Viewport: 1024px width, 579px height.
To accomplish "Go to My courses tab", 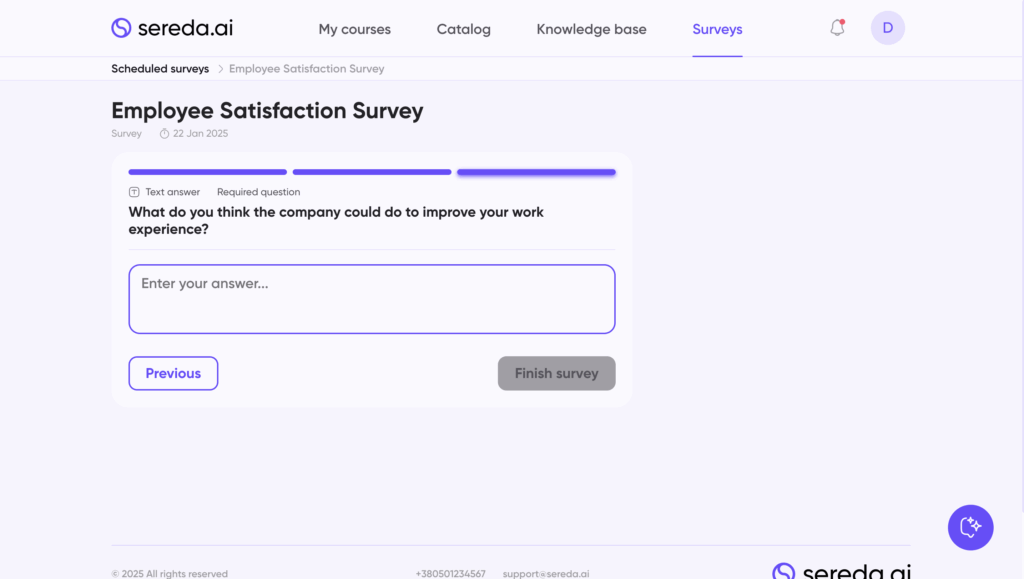I will coord(355,29).
